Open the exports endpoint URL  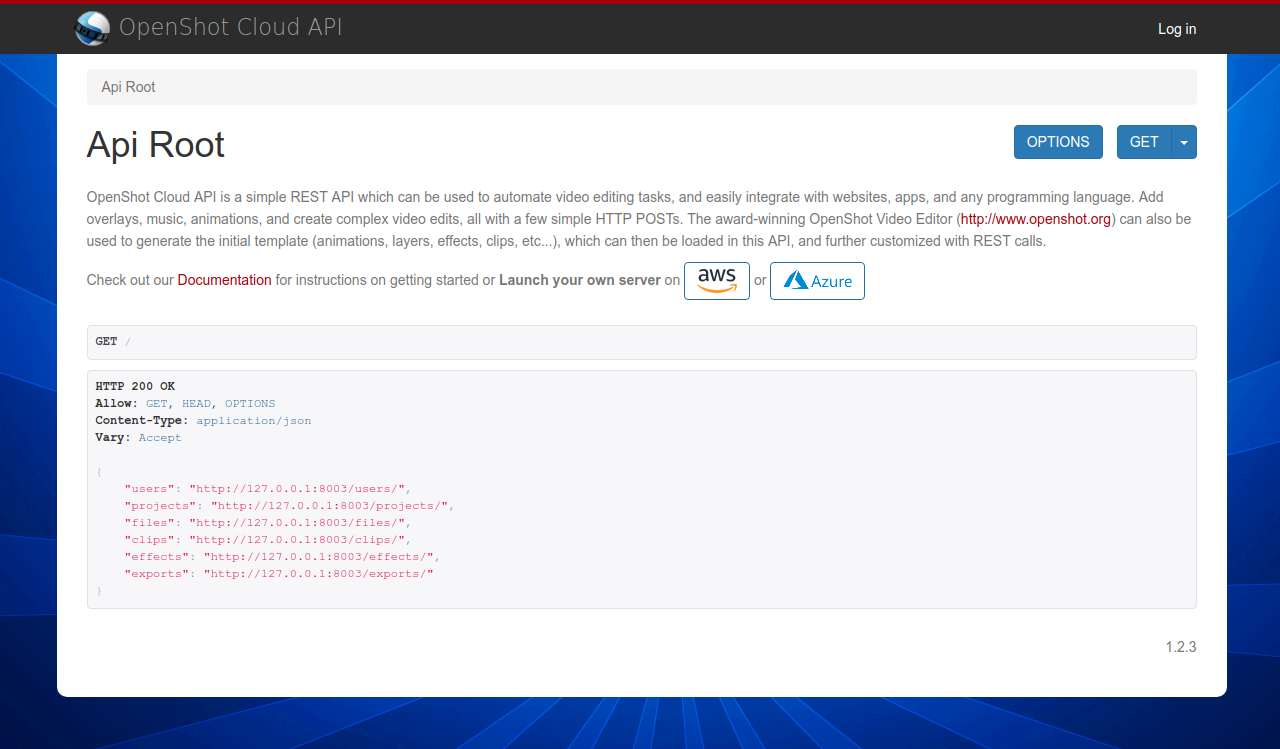(x=318, y=573)
